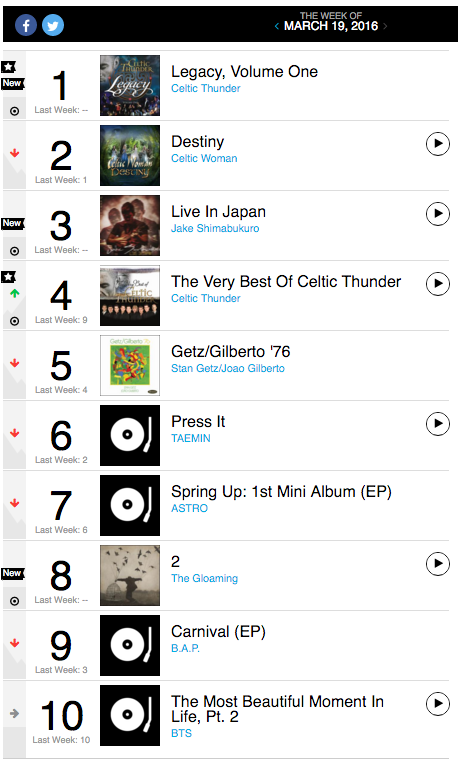
Task: Open Stan Getz/Joao Gilberto artist link
Action: point(228,368)
